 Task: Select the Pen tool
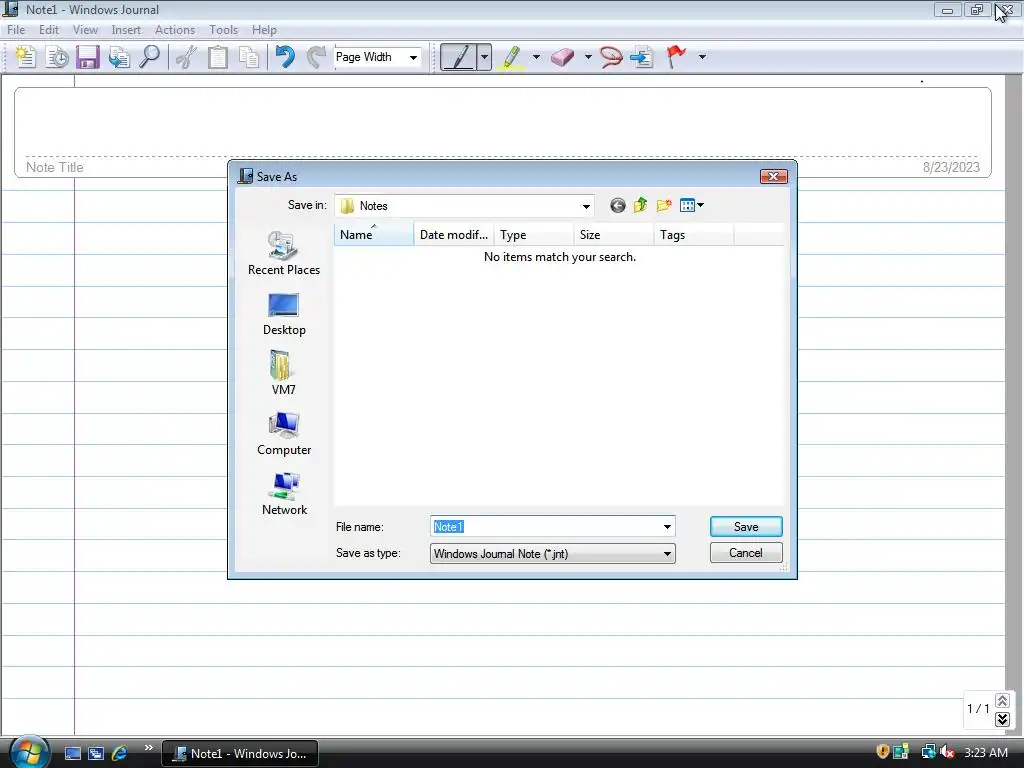pyautogui.click(x=458, y=57)
